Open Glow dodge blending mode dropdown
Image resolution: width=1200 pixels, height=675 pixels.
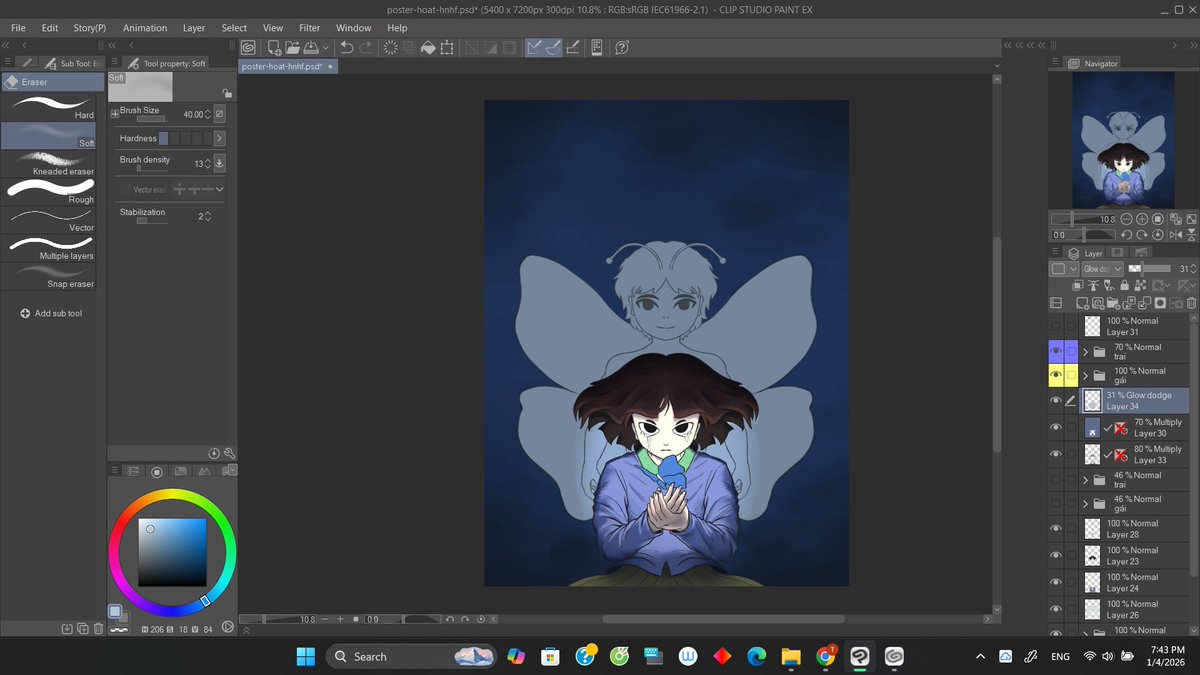[1101, 269]
